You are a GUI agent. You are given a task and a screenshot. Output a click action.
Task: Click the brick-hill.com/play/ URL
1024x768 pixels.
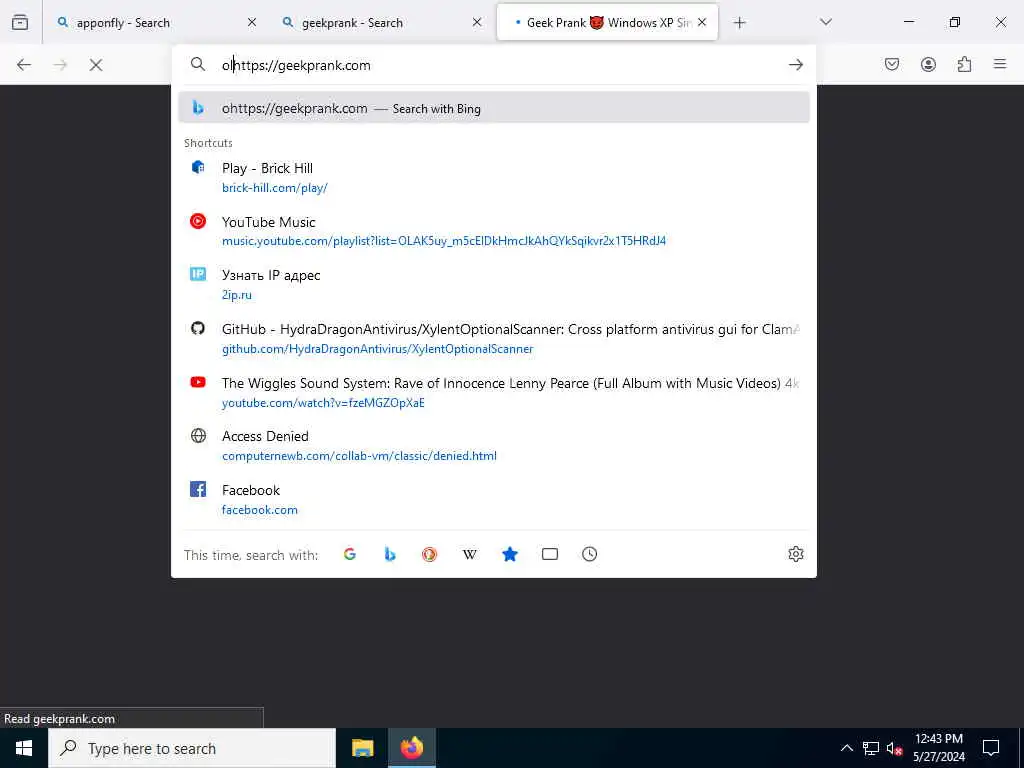point(274,188)
